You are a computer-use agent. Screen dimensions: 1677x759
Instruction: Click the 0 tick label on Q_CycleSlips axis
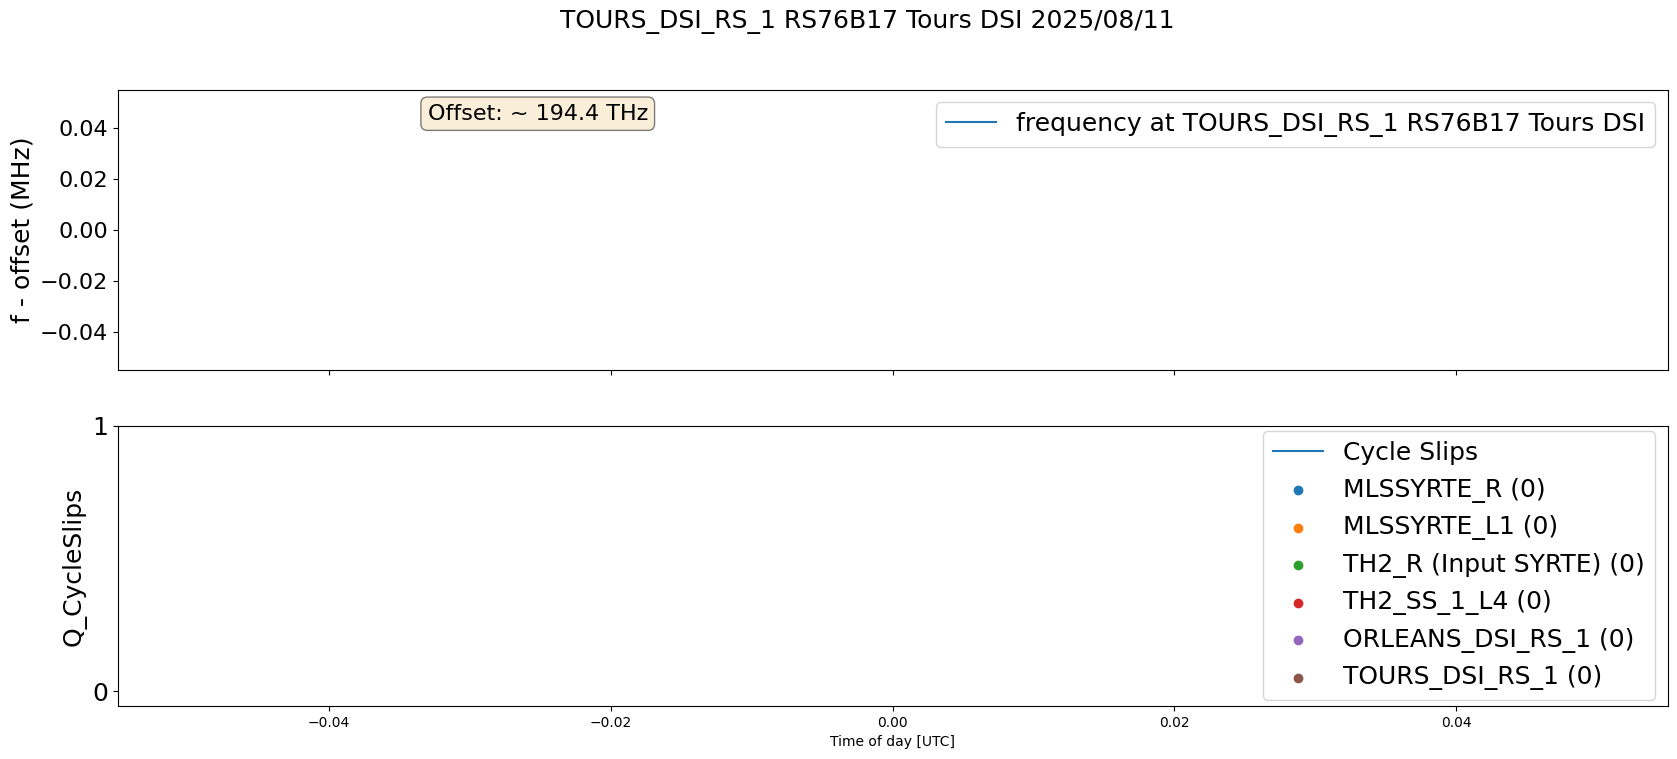(x=100, y=692)
